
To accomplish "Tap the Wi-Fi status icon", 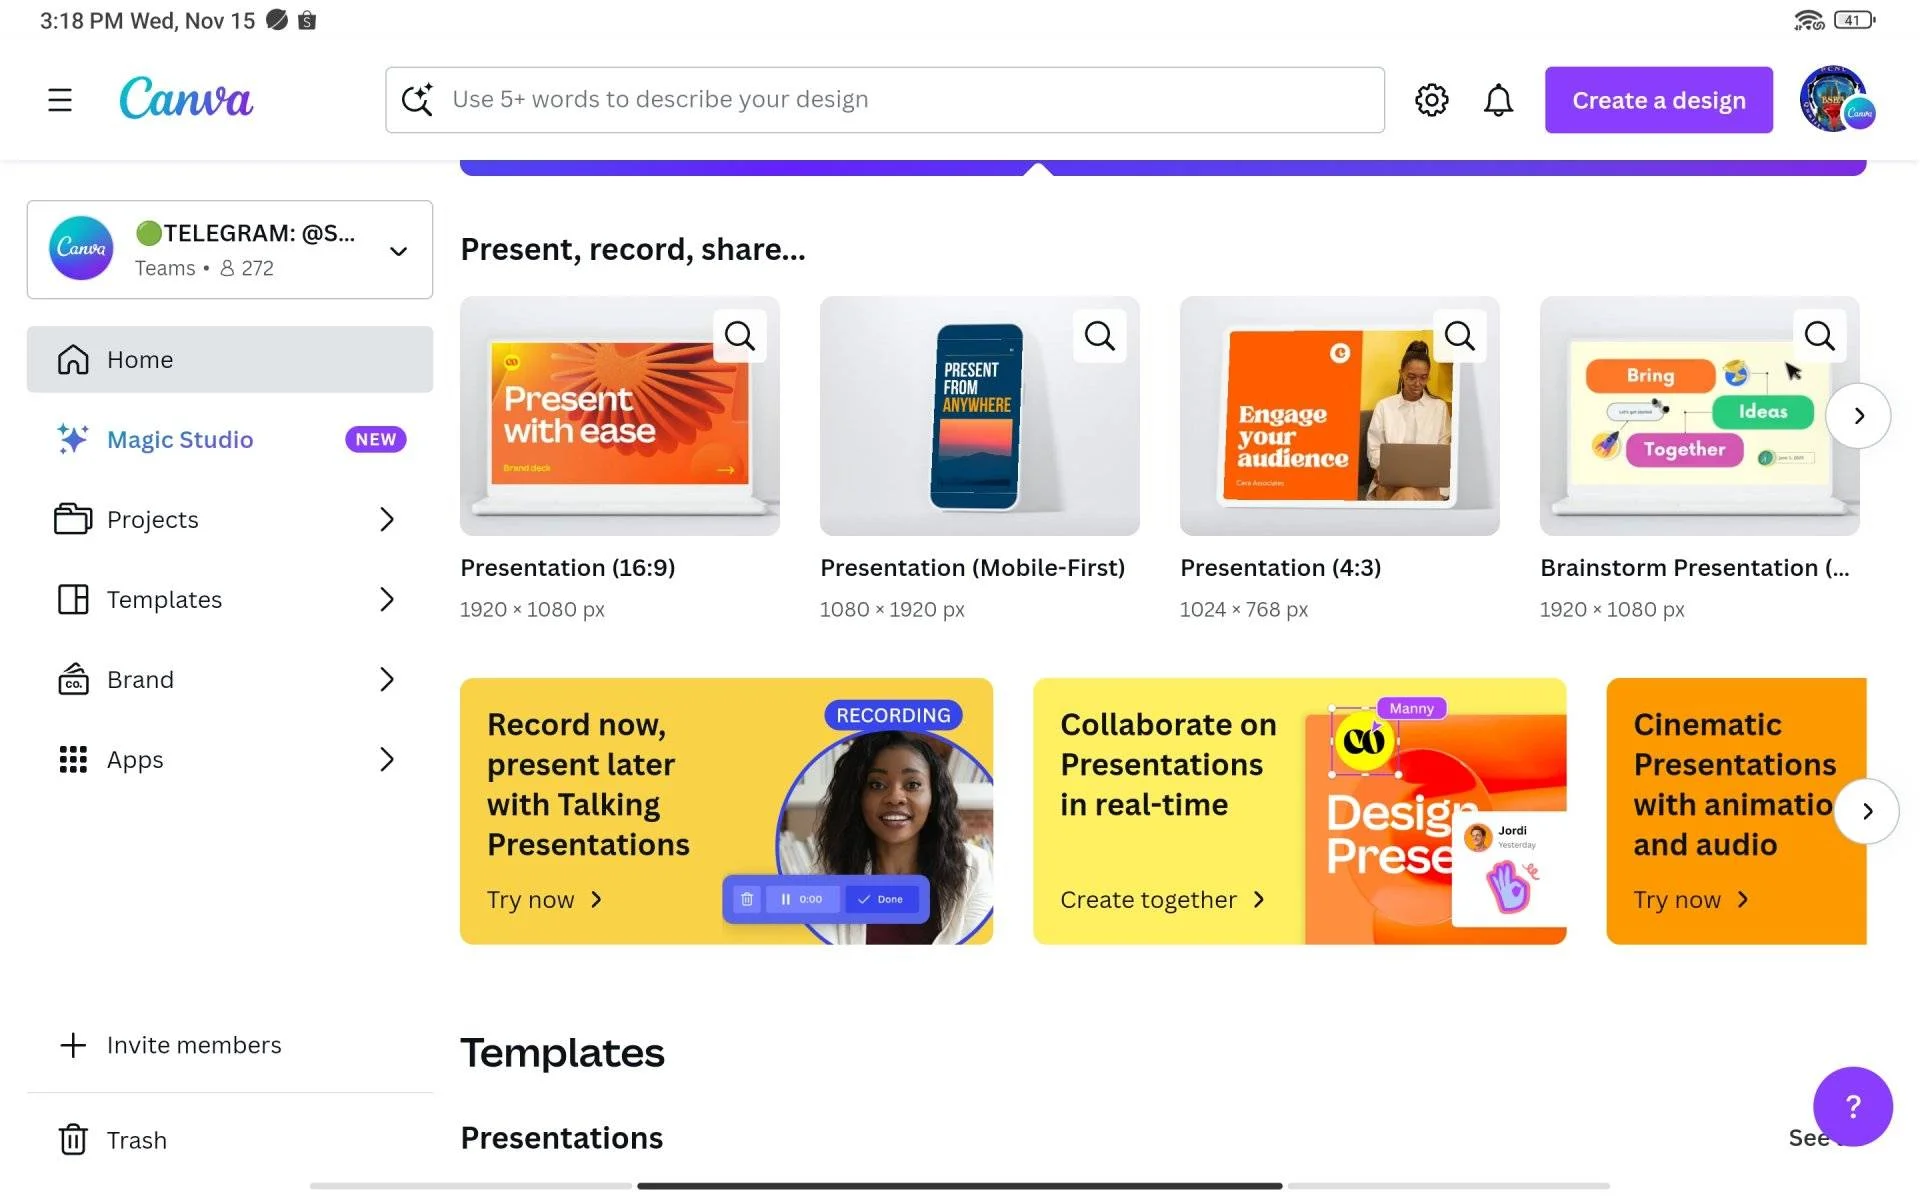I will [1808, 20].
